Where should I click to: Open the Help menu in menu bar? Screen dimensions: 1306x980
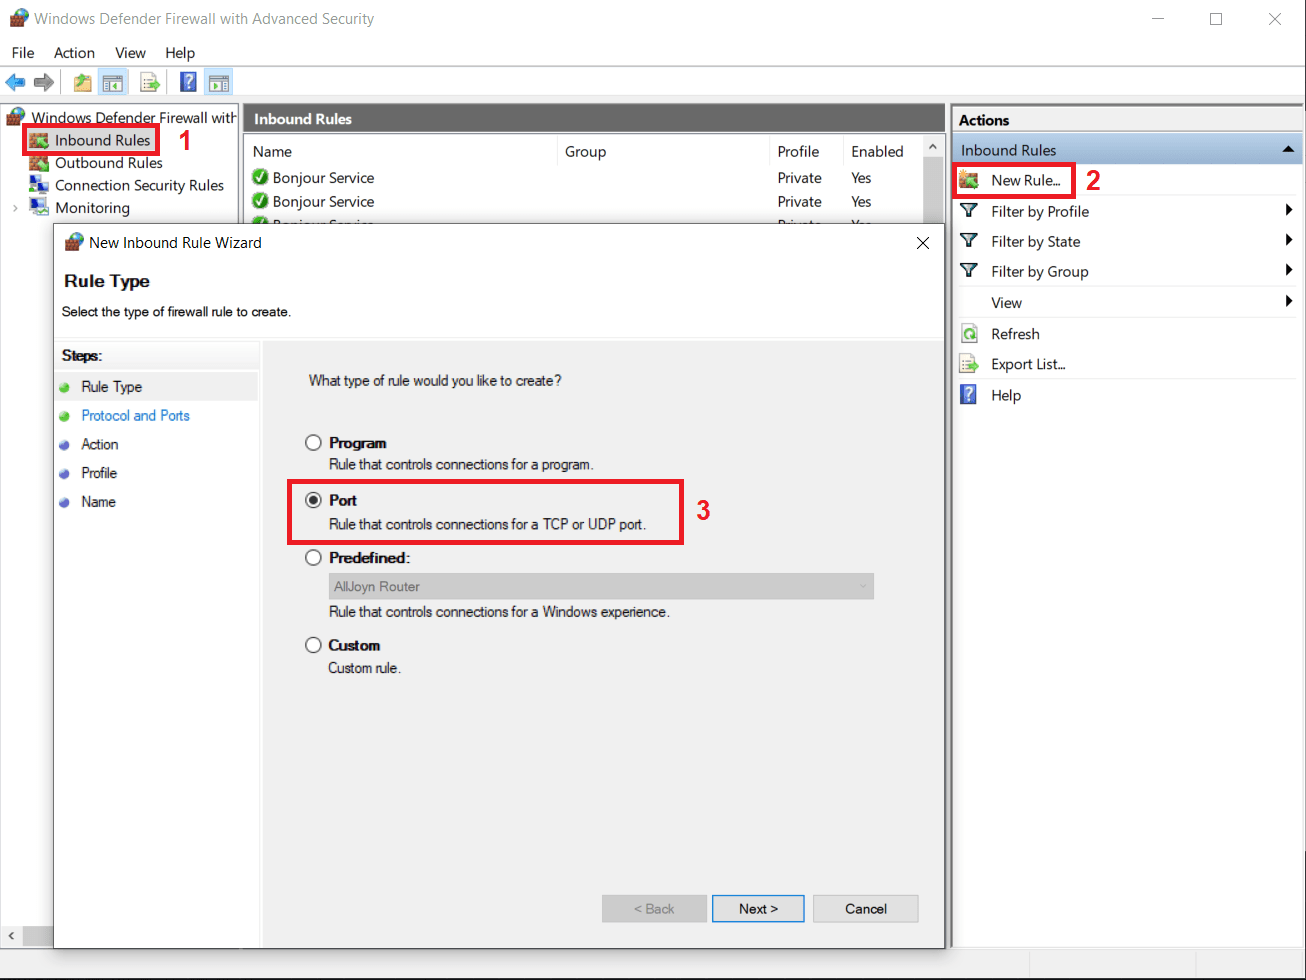point(180,52)
